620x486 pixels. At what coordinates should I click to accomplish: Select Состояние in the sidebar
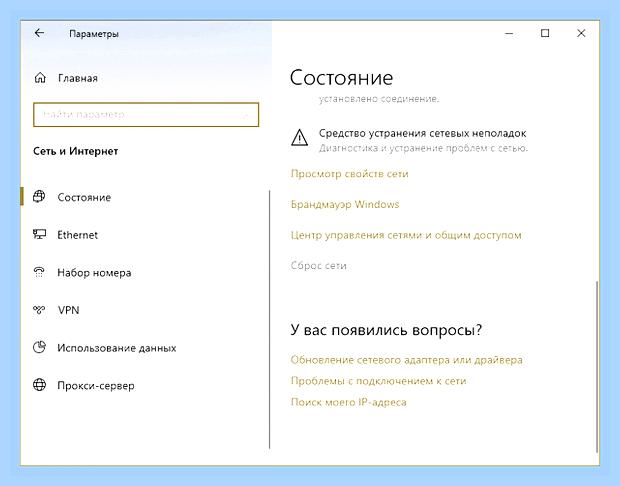[x=84, y=197]
